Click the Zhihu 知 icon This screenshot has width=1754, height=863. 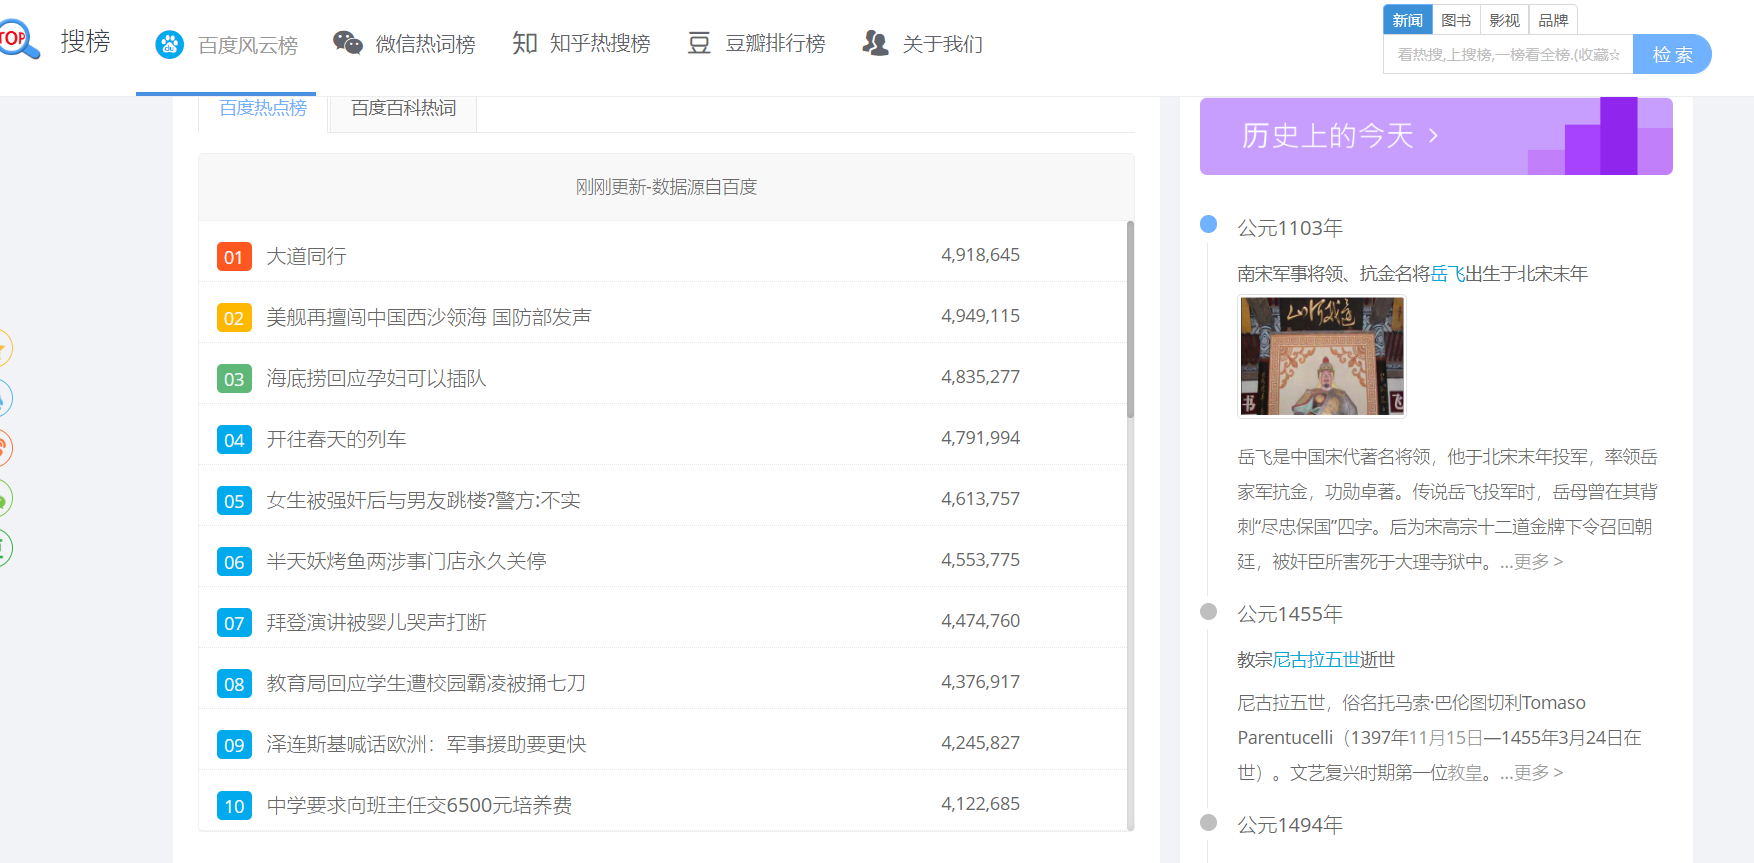click(525, 43)
